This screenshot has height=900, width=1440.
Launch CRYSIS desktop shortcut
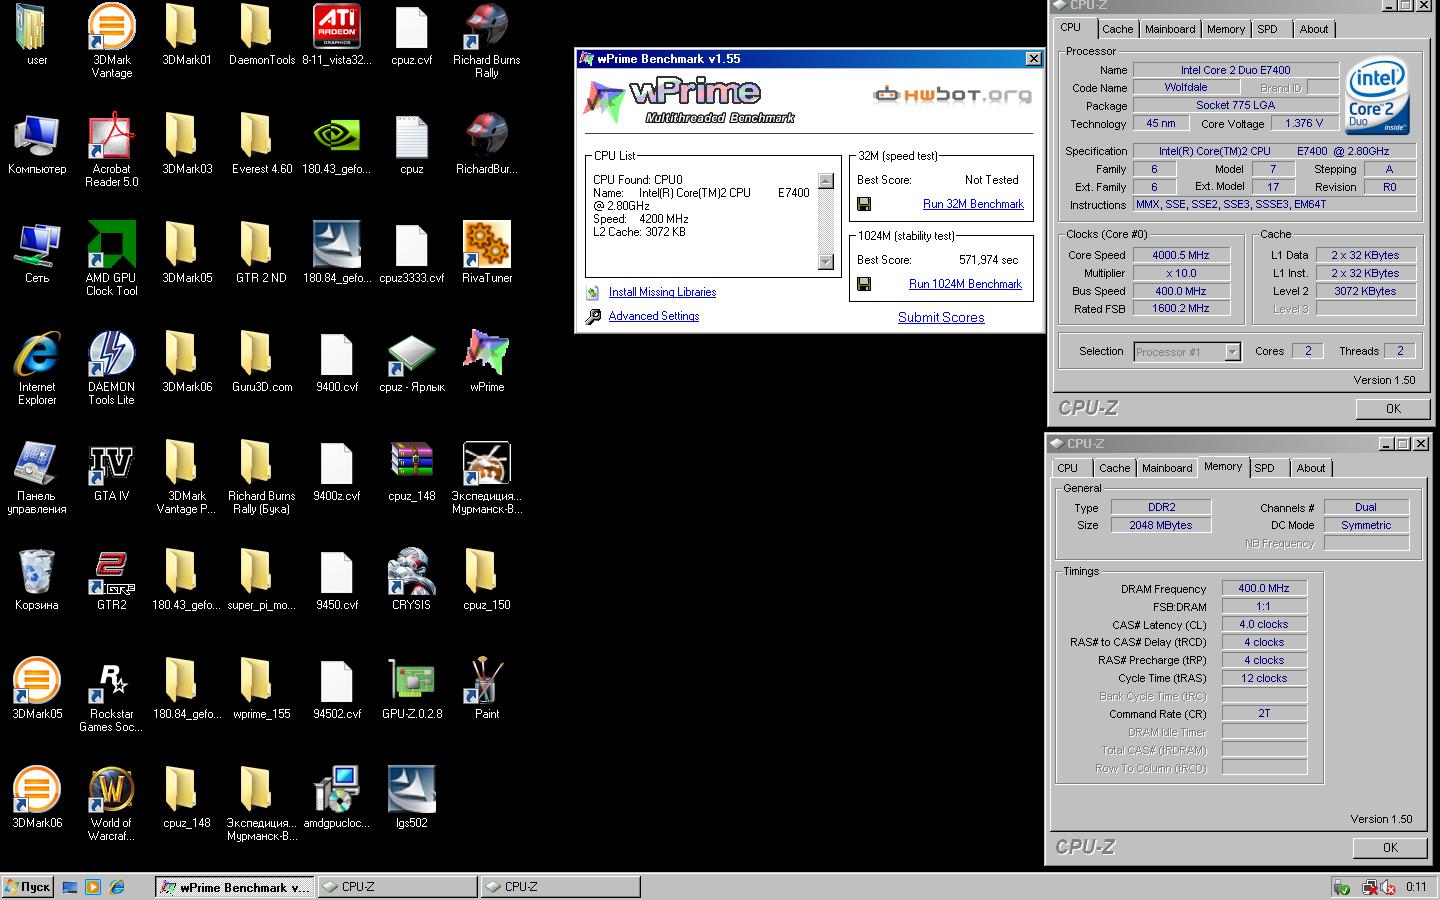[x=412, y=580]
